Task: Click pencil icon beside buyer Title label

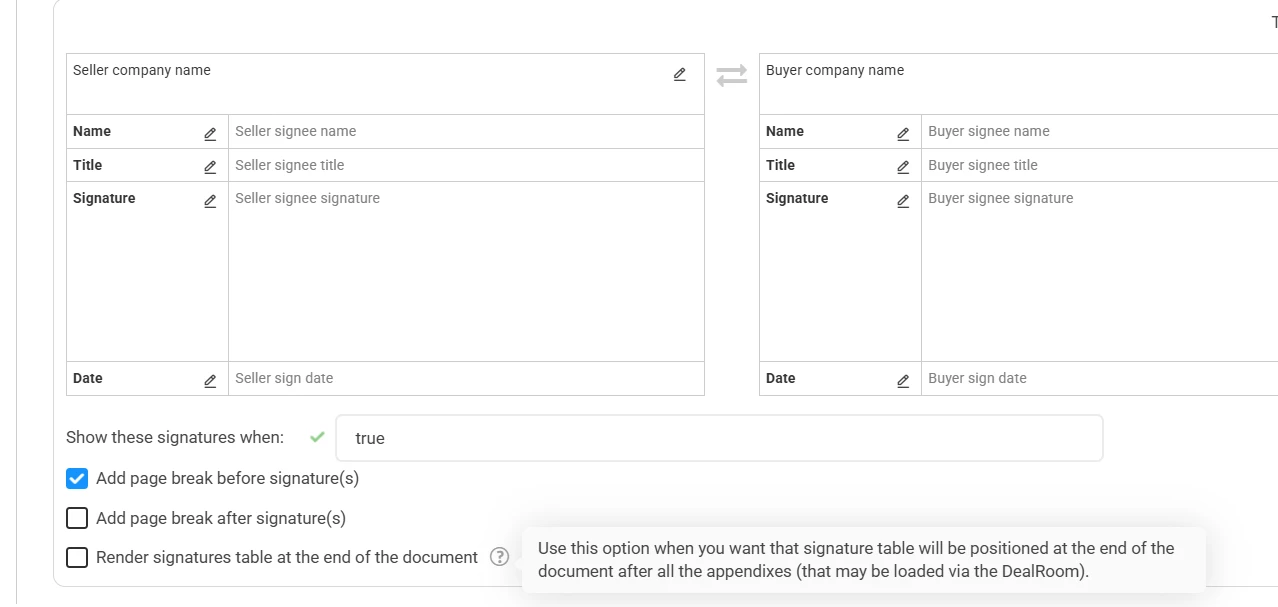Action: 903,167
